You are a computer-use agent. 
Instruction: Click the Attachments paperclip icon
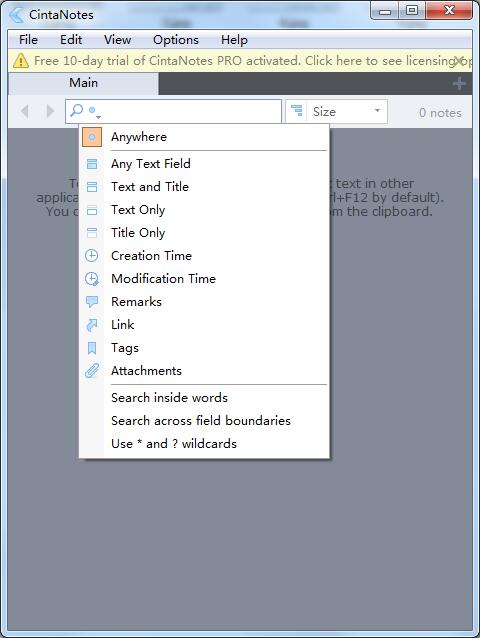[92, 371]
